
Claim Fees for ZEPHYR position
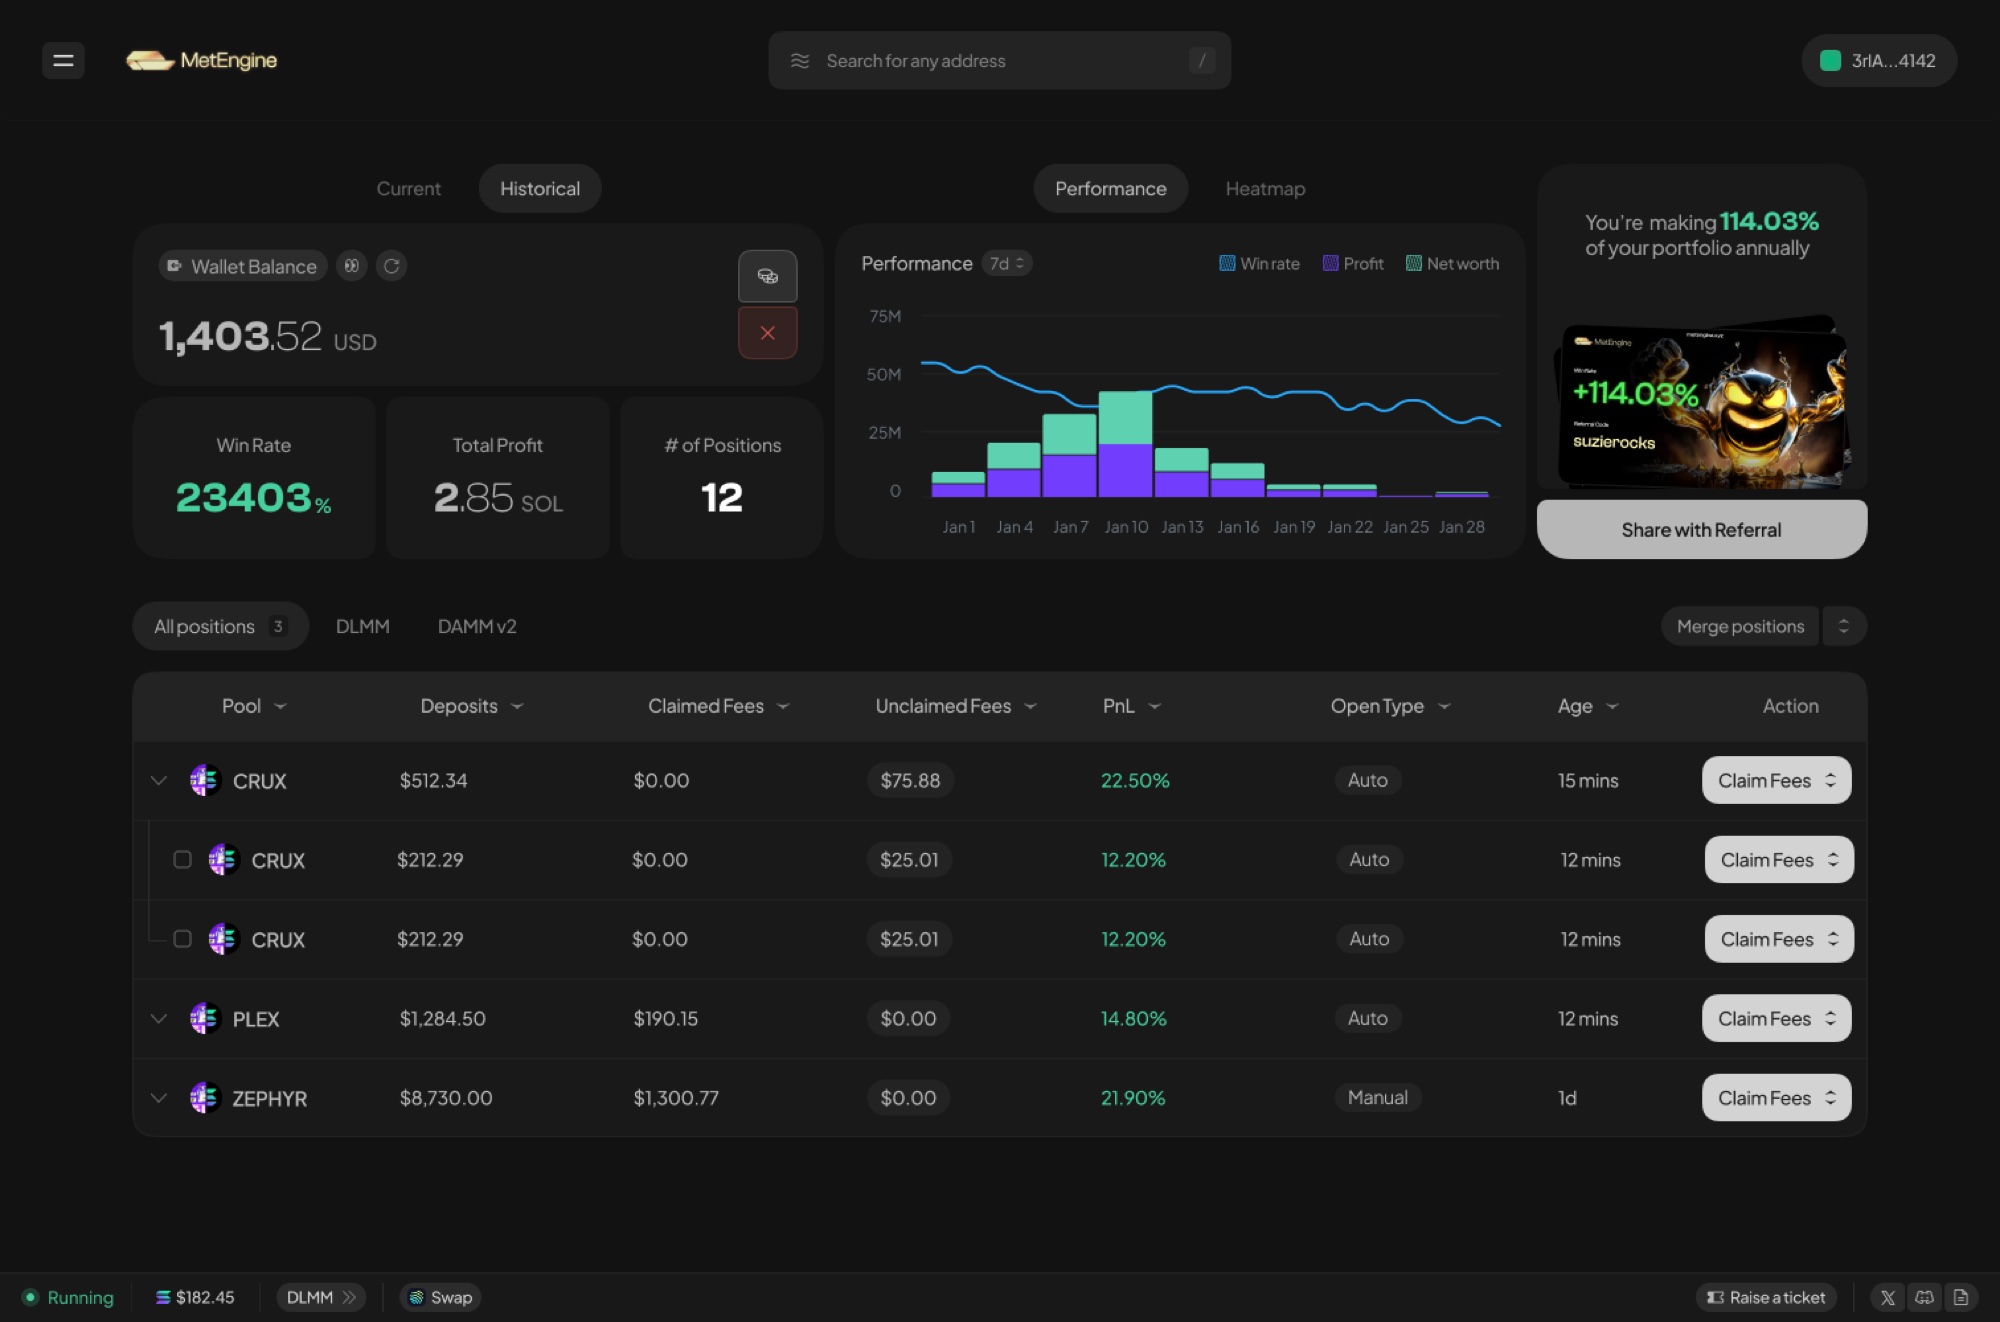[x=1776, y=1097]
